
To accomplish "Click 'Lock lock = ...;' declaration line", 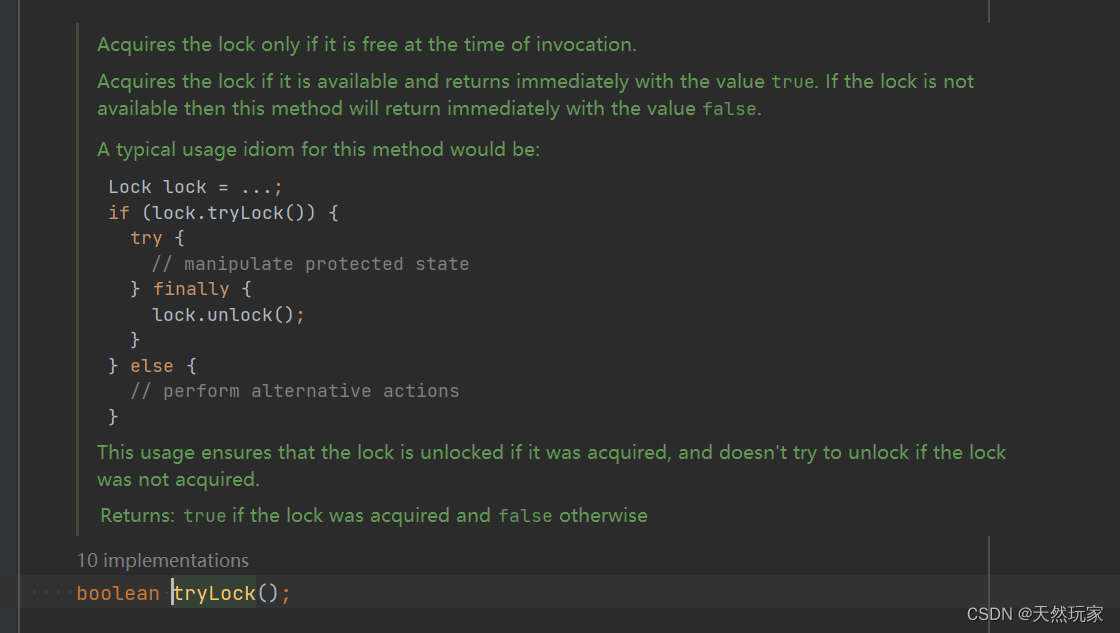I will [x=196, y=187].
